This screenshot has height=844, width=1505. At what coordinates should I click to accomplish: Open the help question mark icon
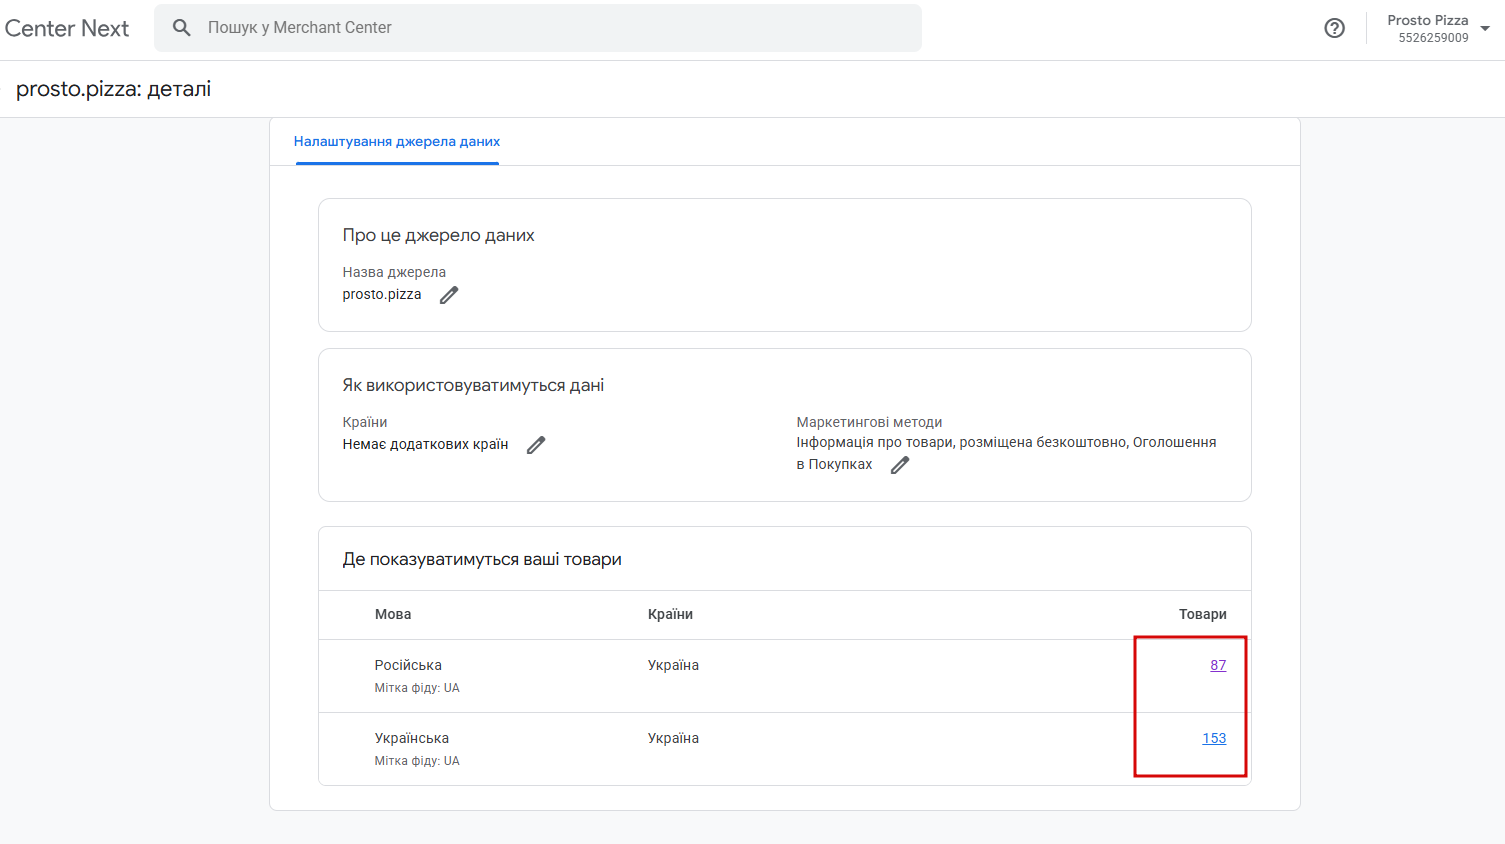coord(1334,28)
